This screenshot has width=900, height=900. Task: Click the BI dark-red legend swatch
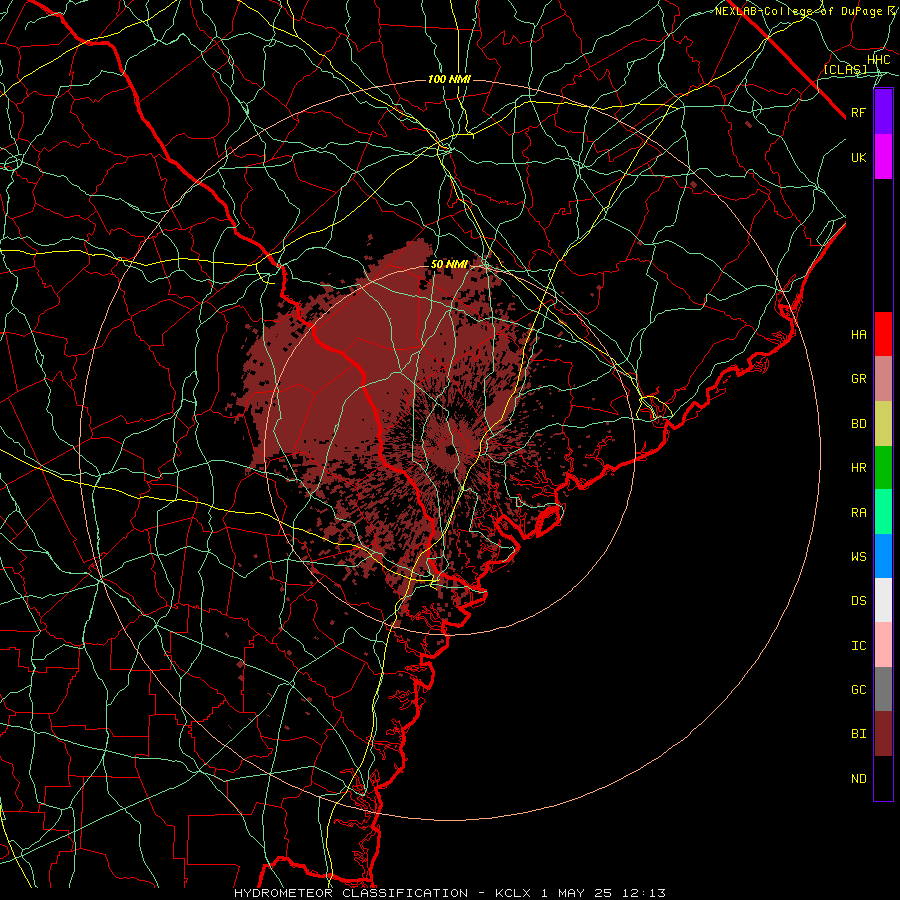(883, 734)
